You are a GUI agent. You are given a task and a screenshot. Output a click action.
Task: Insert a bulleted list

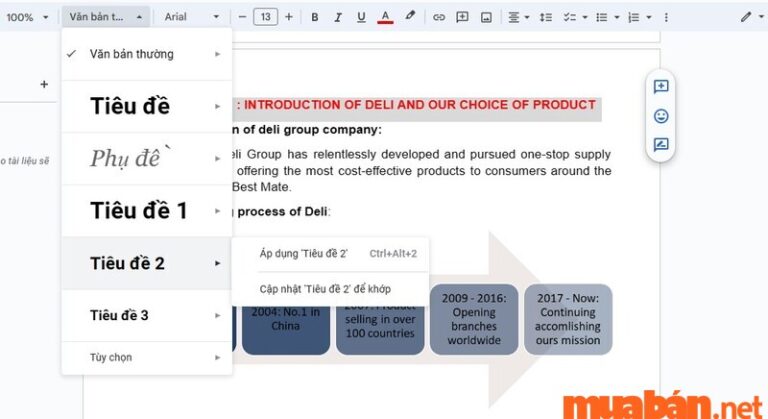(x=601, y=17)
